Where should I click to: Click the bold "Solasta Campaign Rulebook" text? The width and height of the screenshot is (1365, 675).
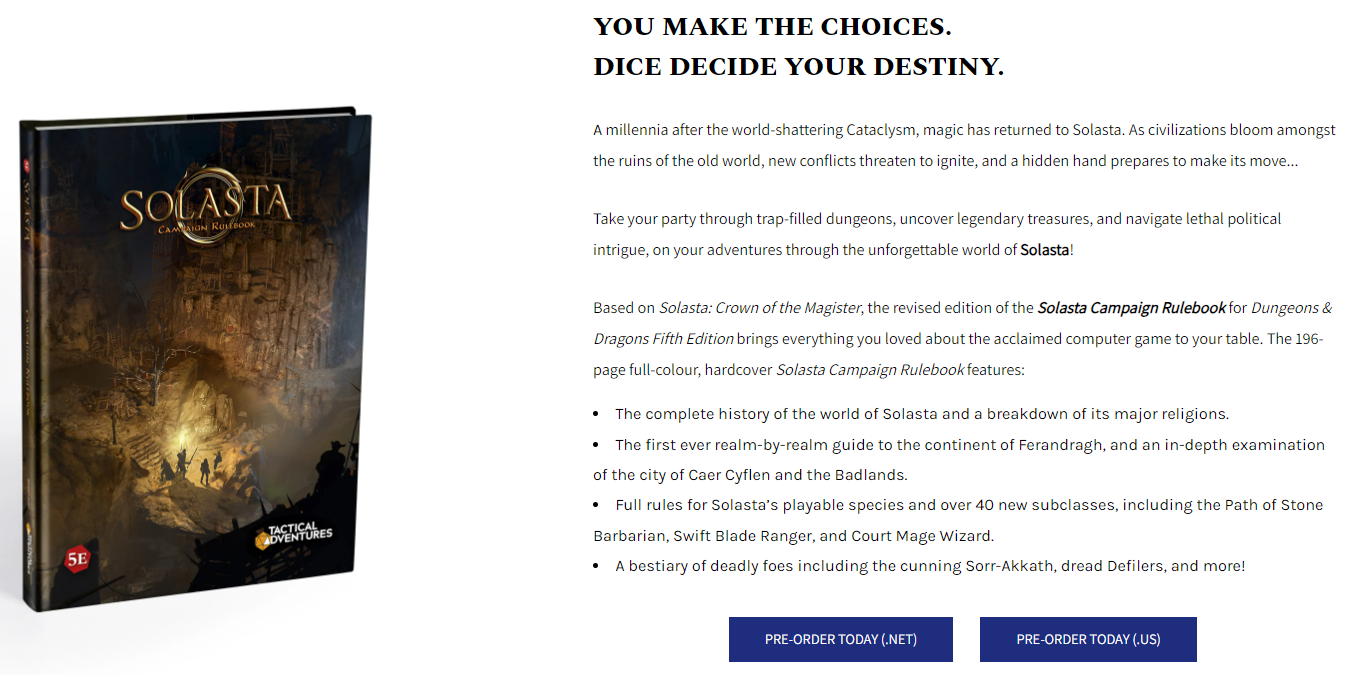pyautogui.click(x=1131, y=308)
